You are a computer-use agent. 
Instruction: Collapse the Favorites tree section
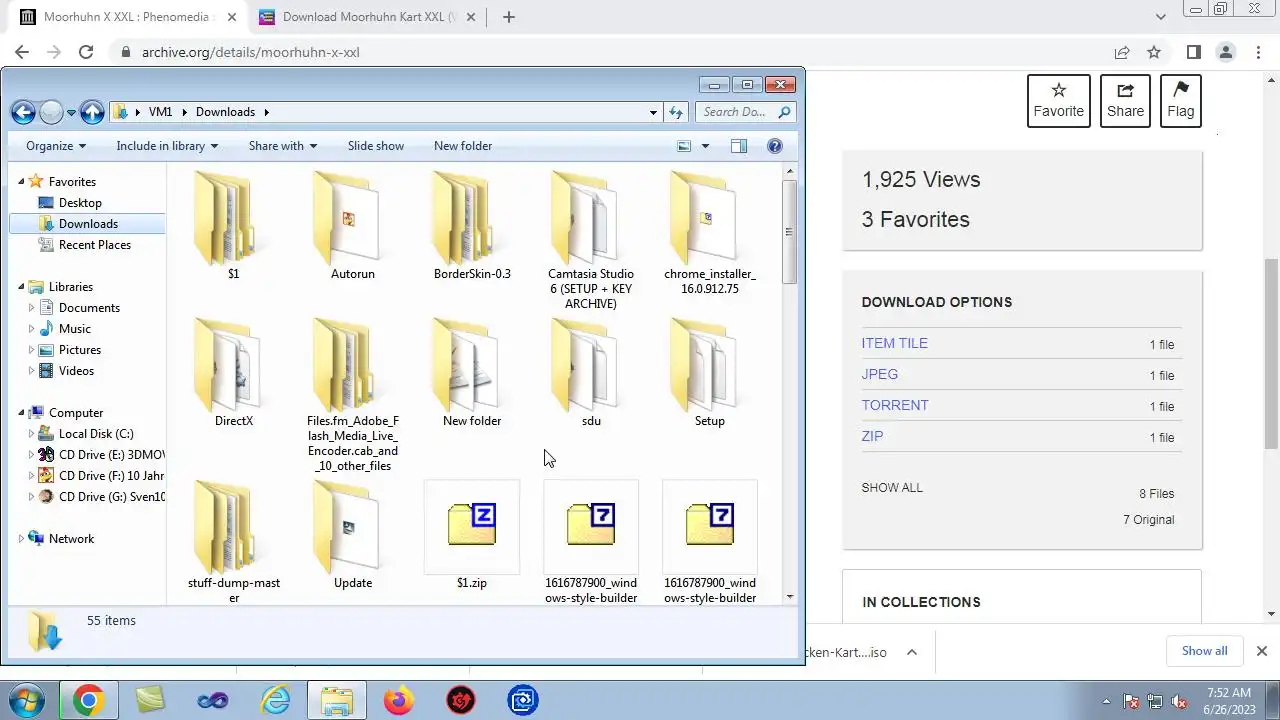coord(21,181)
